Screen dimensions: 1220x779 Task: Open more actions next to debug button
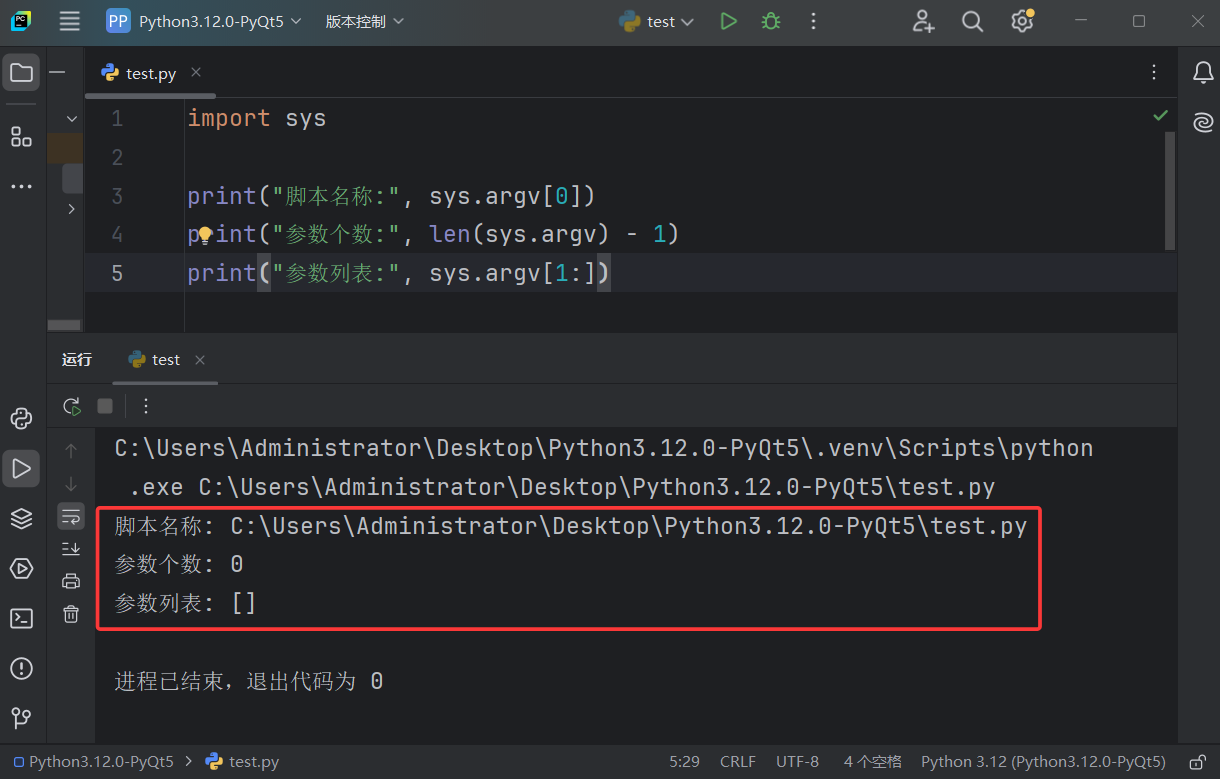813,21
